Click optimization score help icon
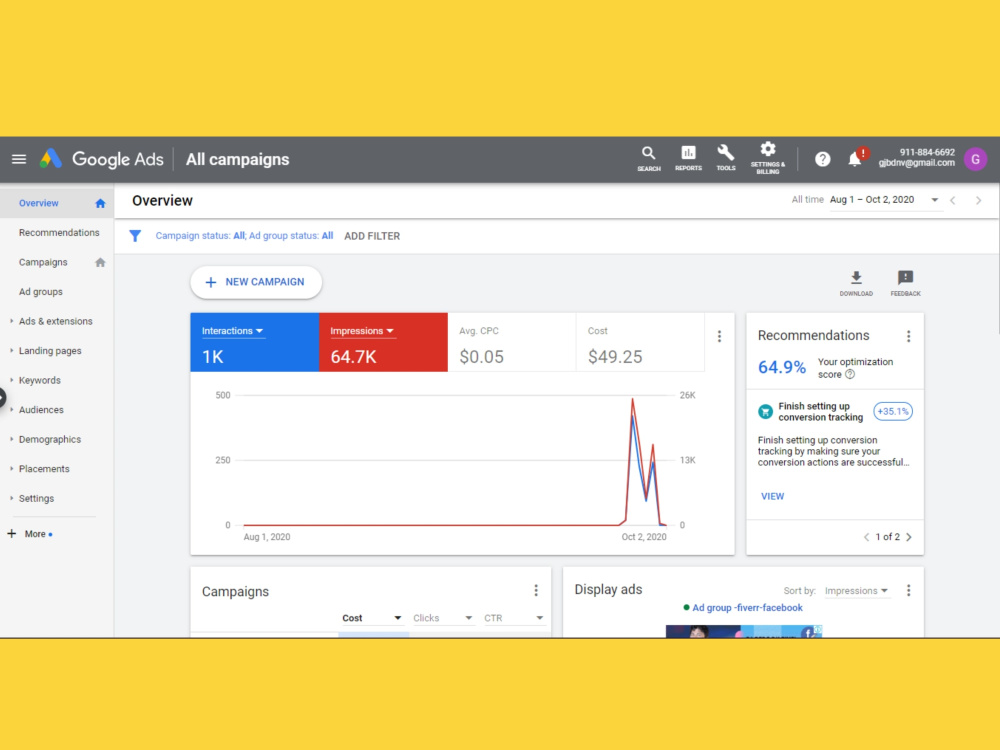The width and height of the screenshot is (1000, 750). (x=849, y=374)
